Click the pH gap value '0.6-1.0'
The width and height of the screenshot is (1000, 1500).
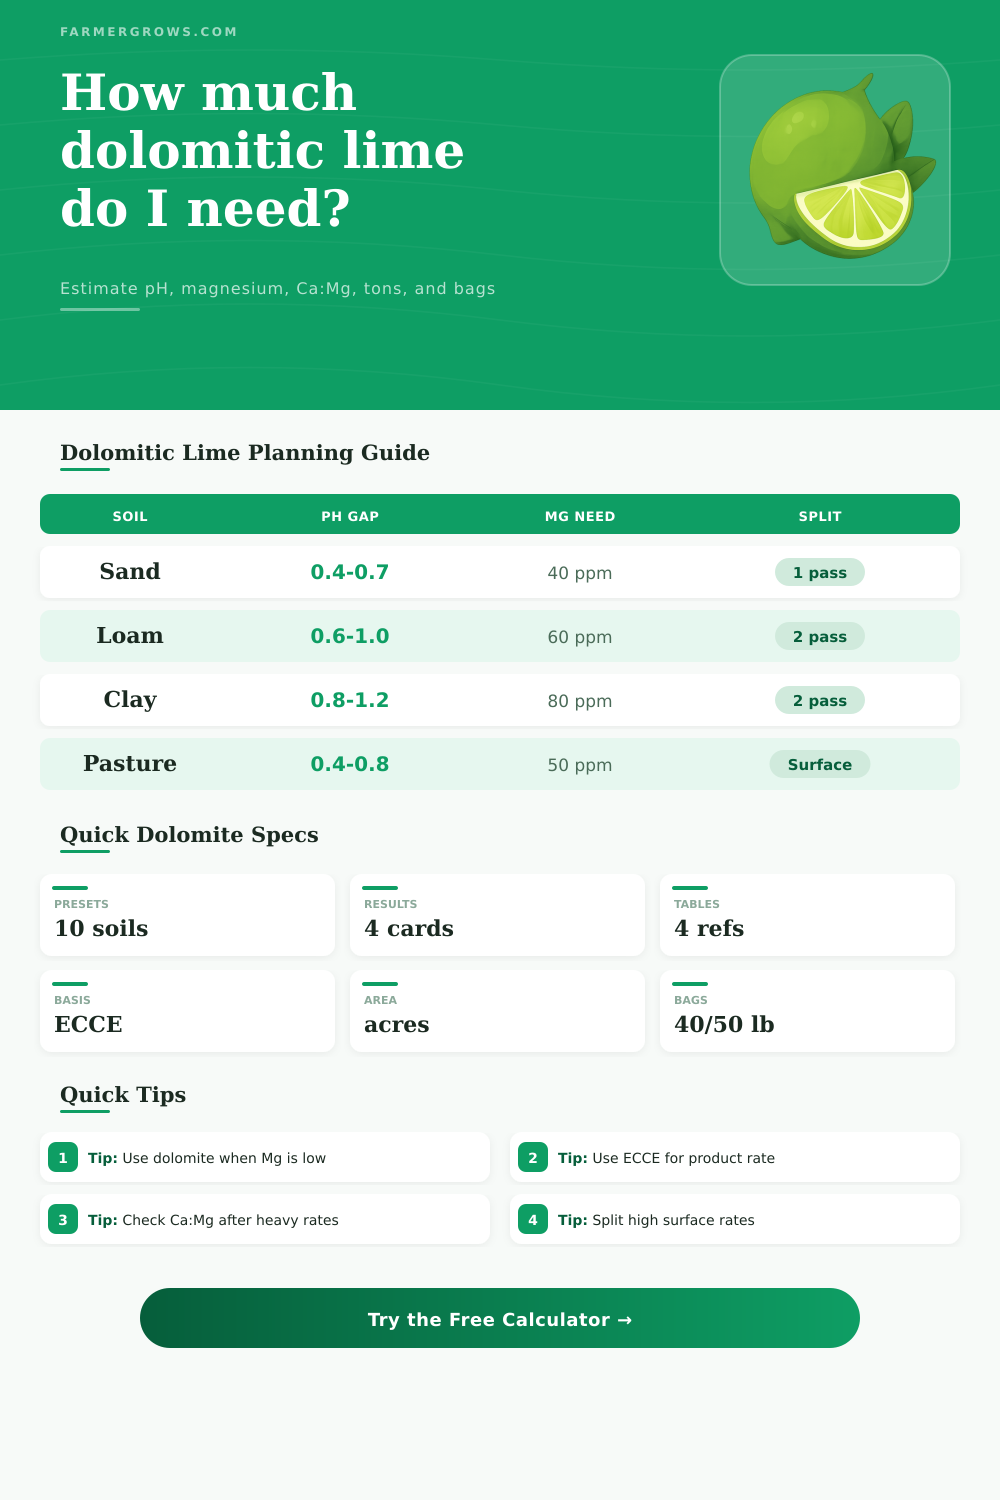pos(350,636)
